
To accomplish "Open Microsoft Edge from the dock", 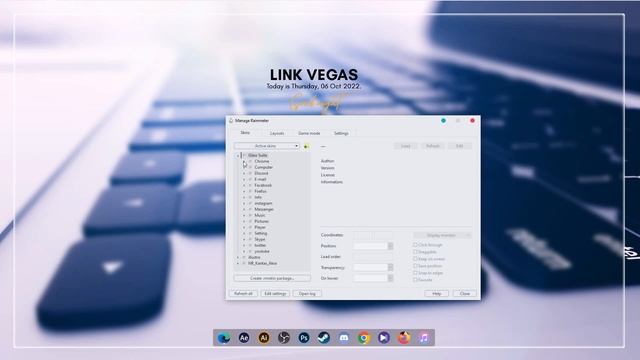I will click(224, 338).
